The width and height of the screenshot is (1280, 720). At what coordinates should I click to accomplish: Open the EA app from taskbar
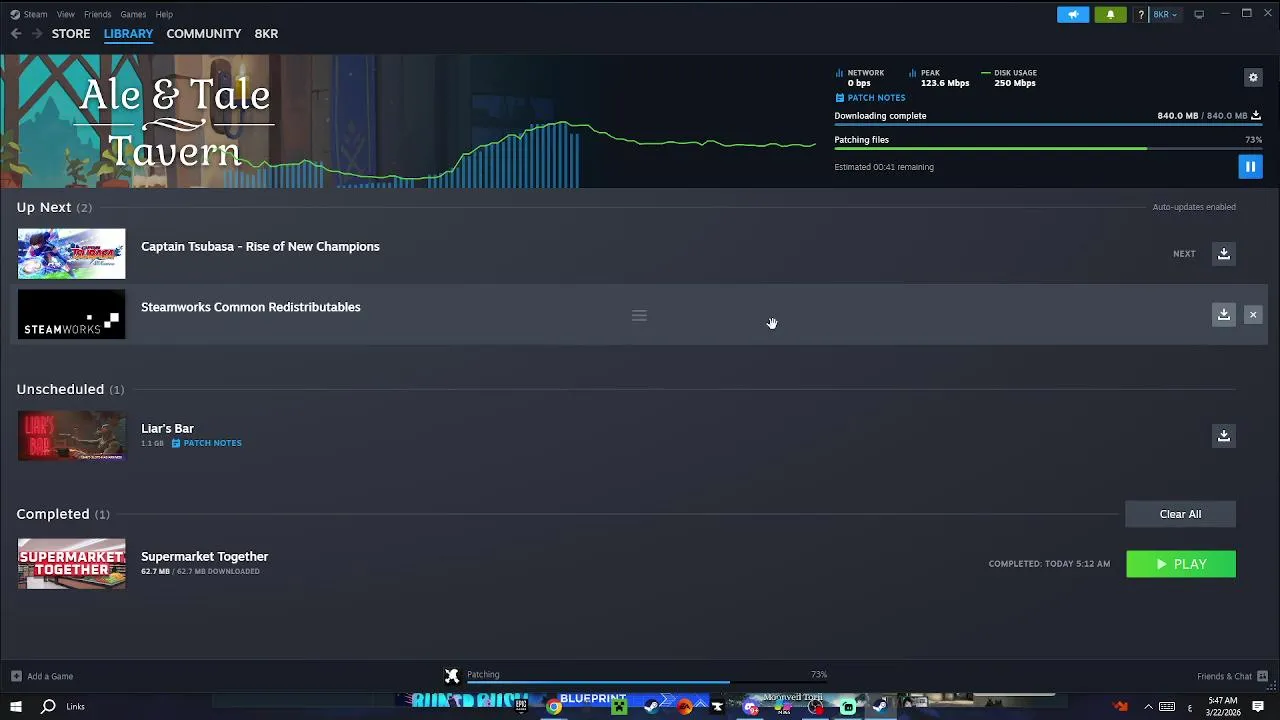pos(684,707)
